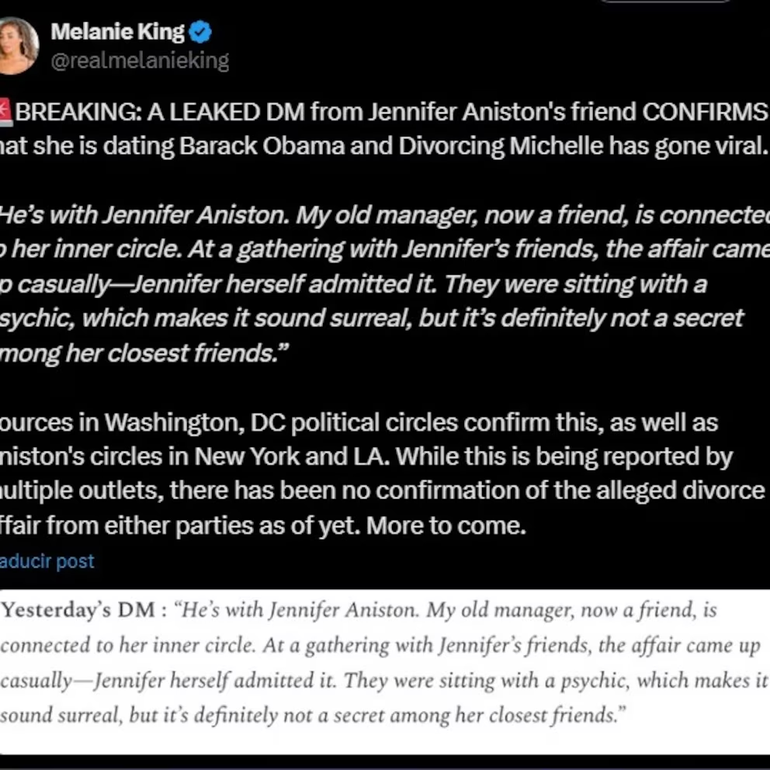770x770 pixels.
Task: Click the italic "Jennifer herself admitted it" sentence
Action: click(284, 284)
